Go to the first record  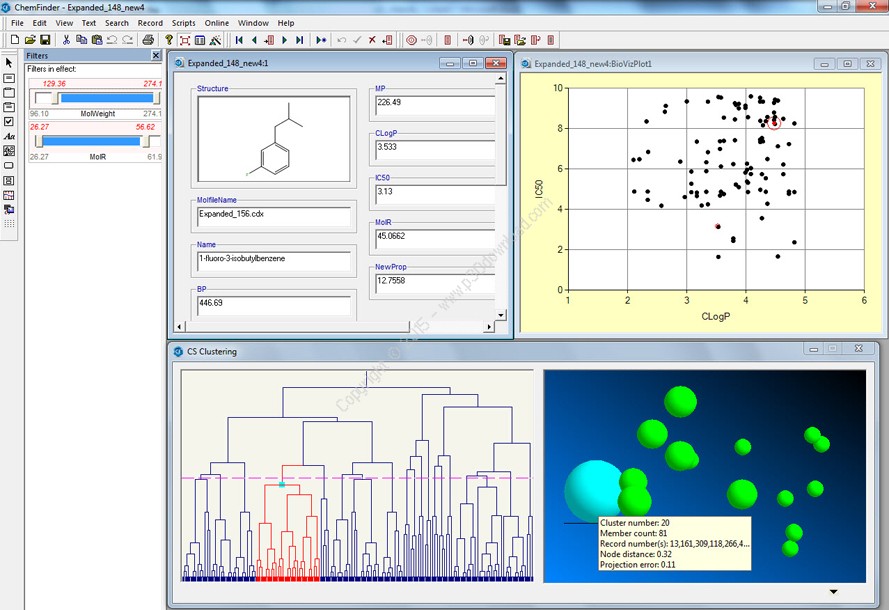(x=239, y=40)
